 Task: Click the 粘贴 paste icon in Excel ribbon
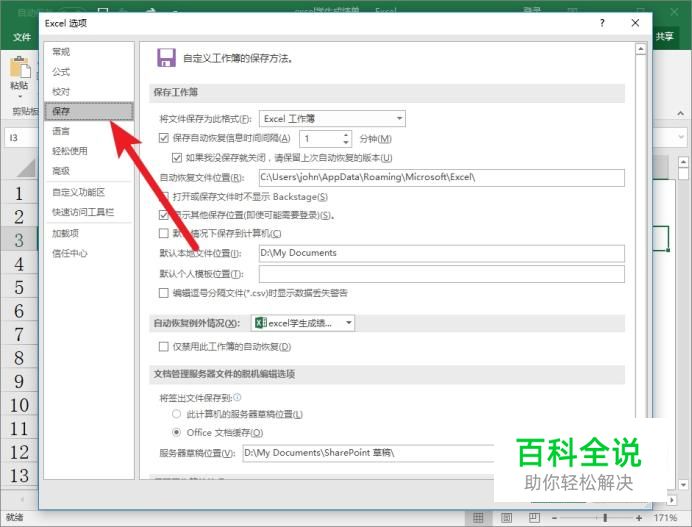20,68
